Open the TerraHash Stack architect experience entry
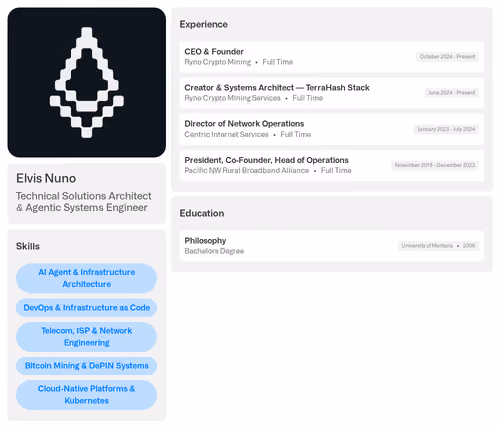This screenshot has height=428, width=500. click(332, 93)
